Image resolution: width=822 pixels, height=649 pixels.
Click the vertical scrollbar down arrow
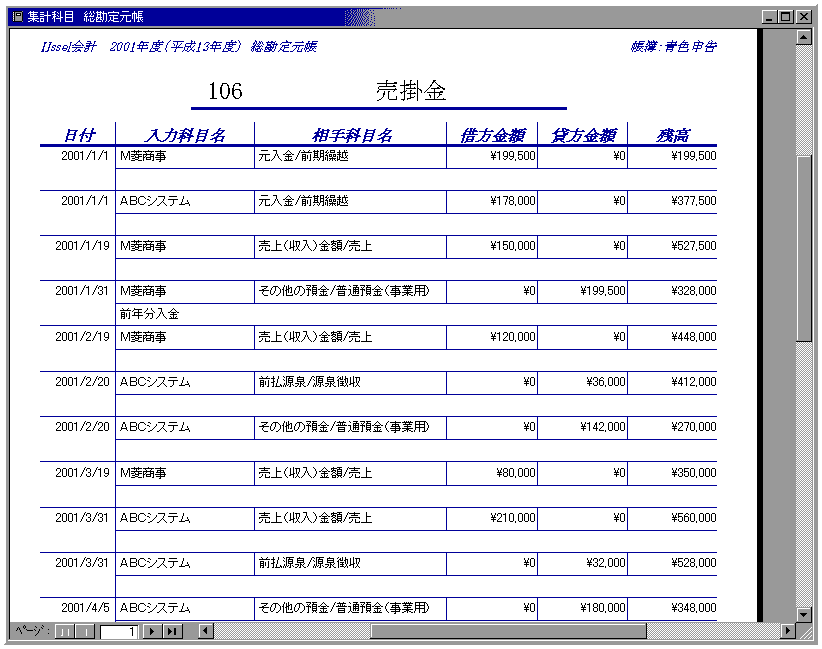pyautogui.click(x=804, y=614)
